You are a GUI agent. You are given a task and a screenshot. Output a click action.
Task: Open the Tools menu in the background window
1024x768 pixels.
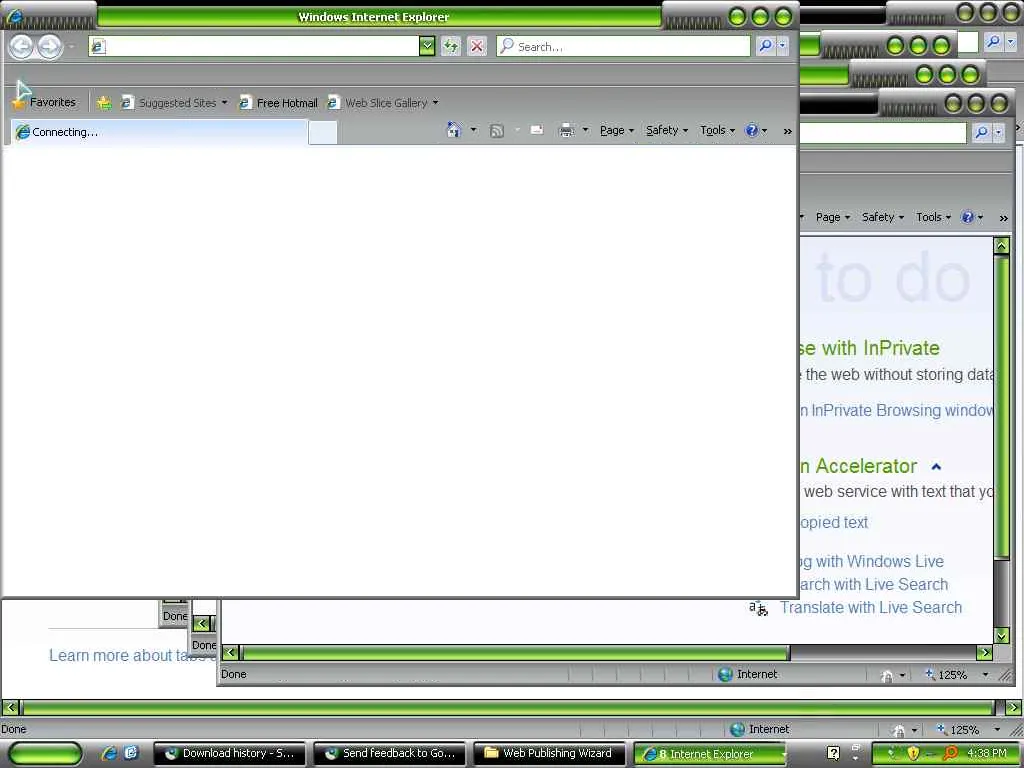(933, 217)
